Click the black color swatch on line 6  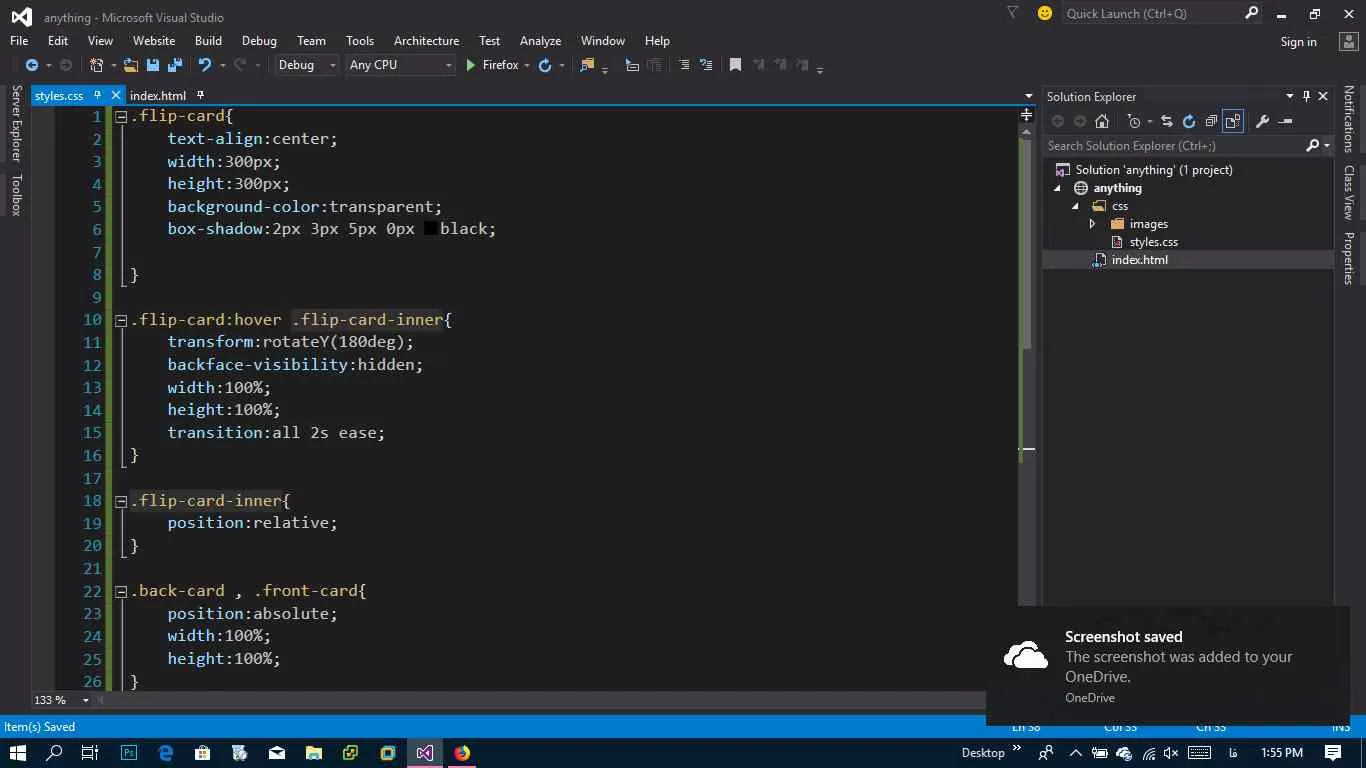point(430,229)
